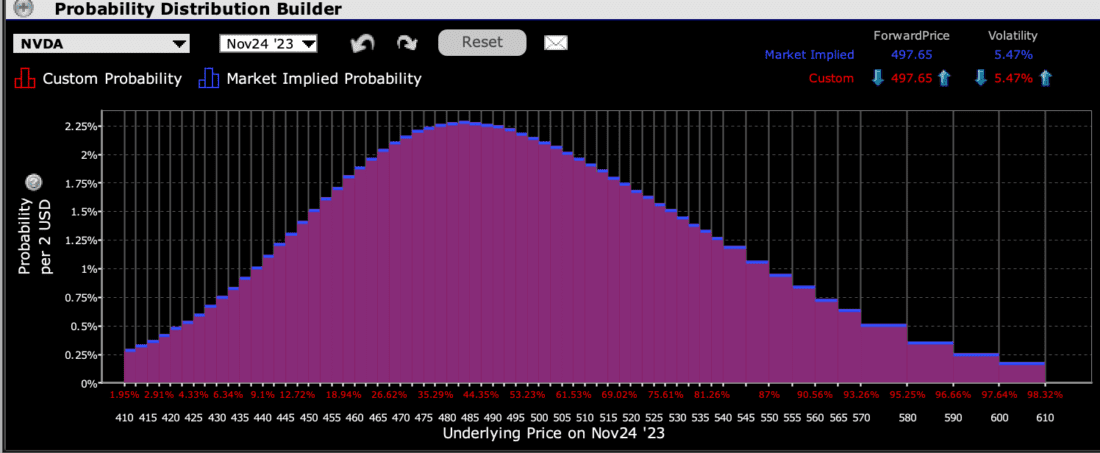Click the histogram bar between 540 and 545
1100x453 pixels.
coord(735,315)
